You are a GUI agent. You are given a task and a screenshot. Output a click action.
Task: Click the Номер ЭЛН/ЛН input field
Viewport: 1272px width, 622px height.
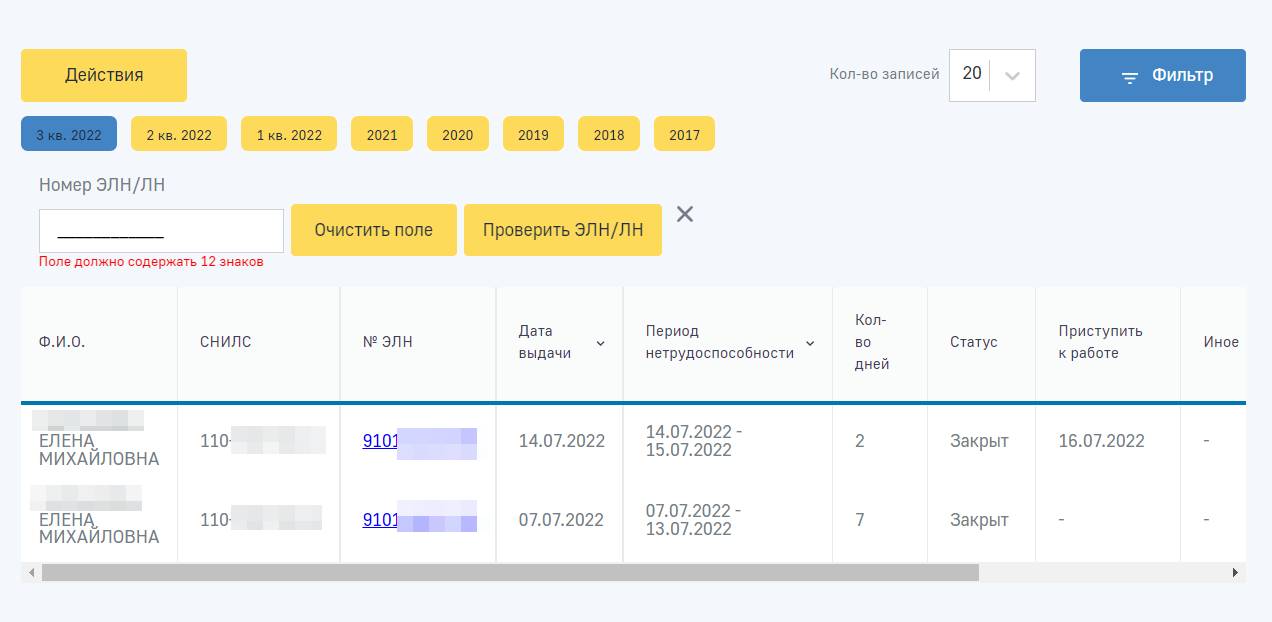(x=161, y=231)
